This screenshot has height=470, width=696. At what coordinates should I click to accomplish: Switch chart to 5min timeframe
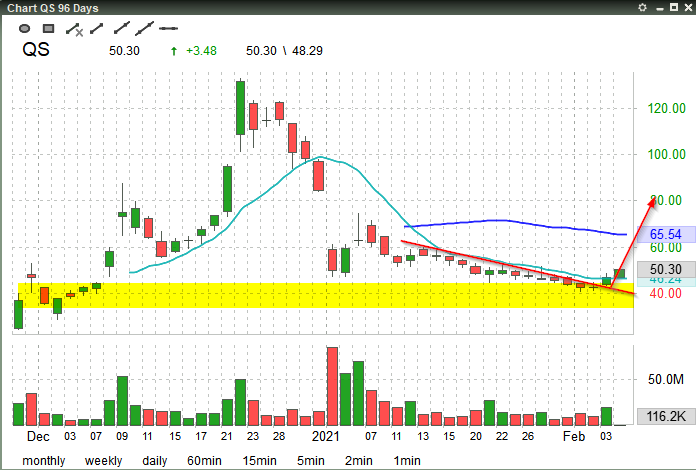[310, 461]
